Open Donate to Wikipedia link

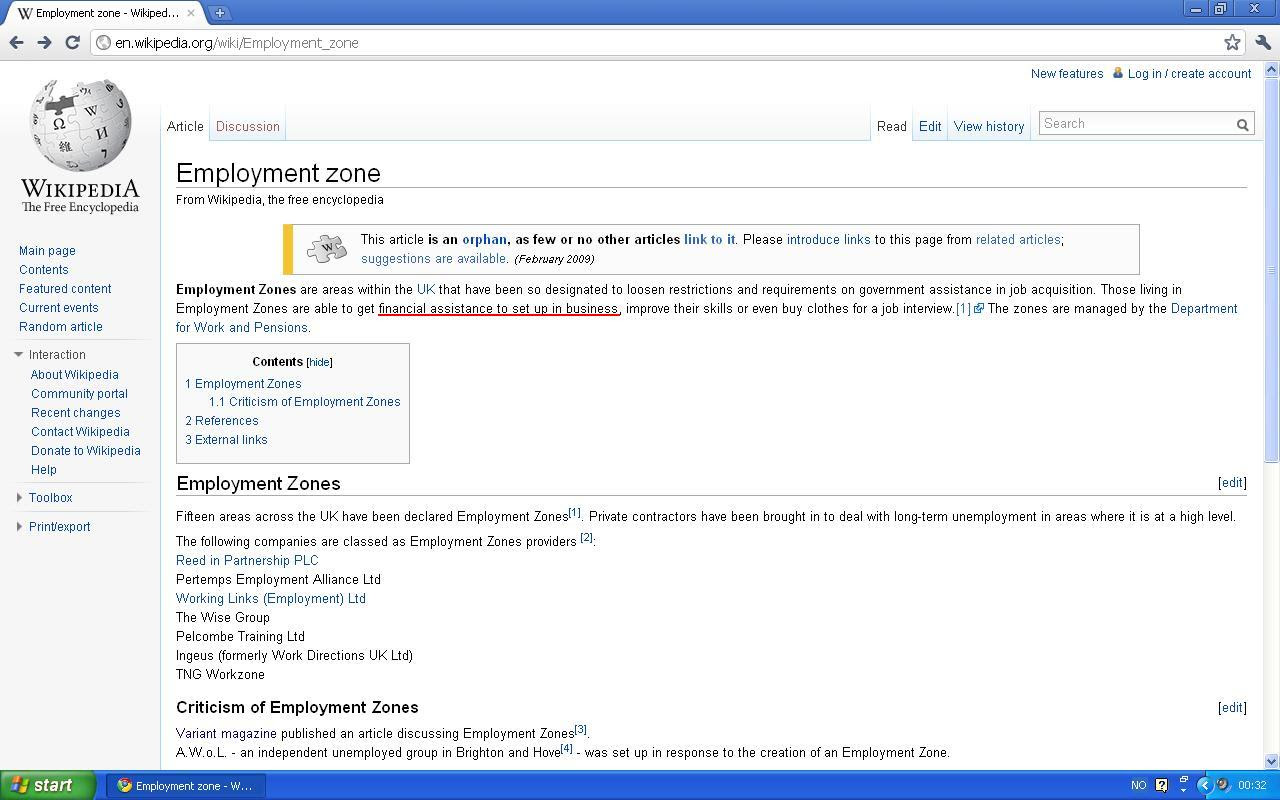tap(86, 450)
